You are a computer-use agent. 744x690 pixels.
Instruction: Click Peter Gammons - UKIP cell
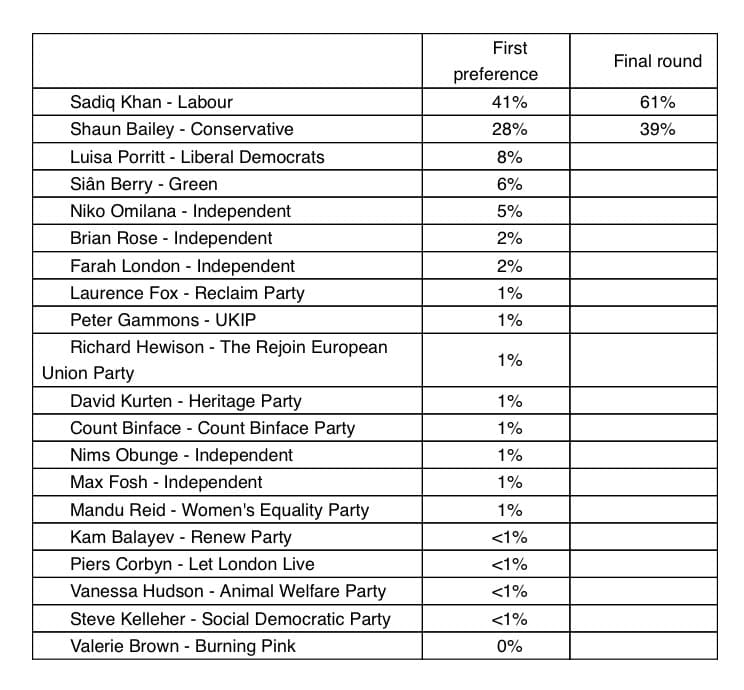227,320
